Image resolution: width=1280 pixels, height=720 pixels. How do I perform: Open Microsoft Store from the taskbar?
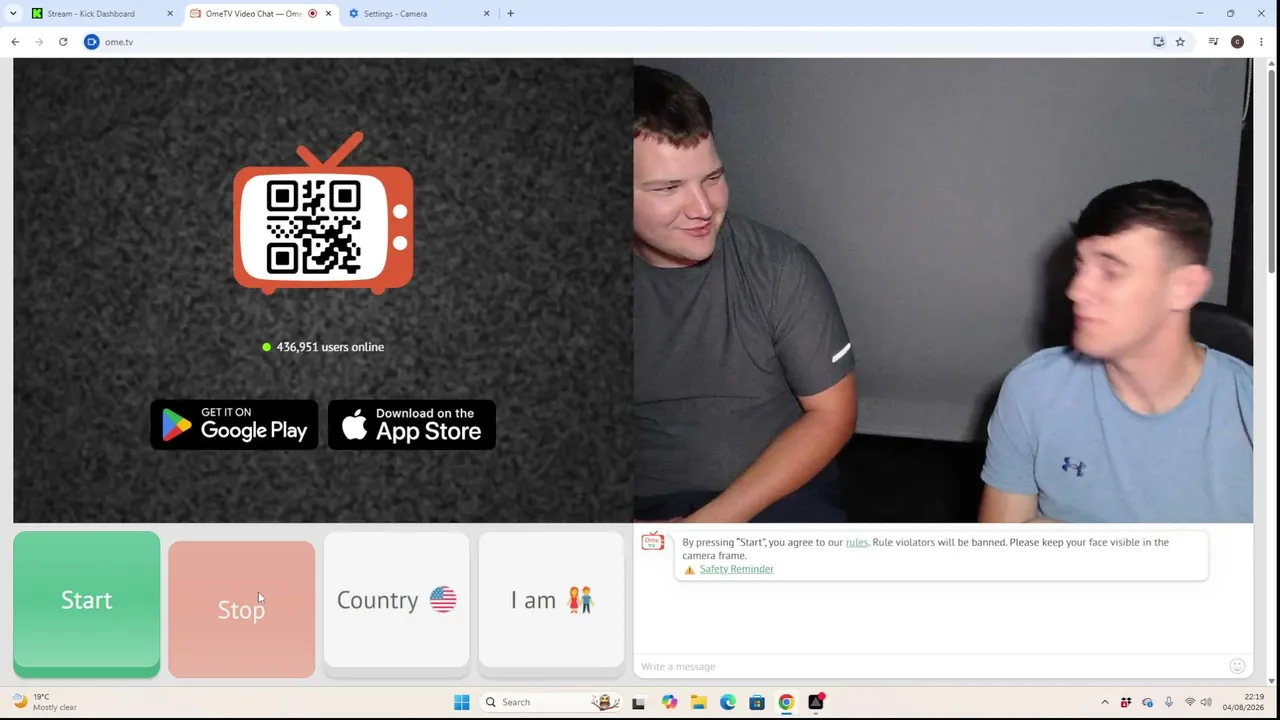757,702
